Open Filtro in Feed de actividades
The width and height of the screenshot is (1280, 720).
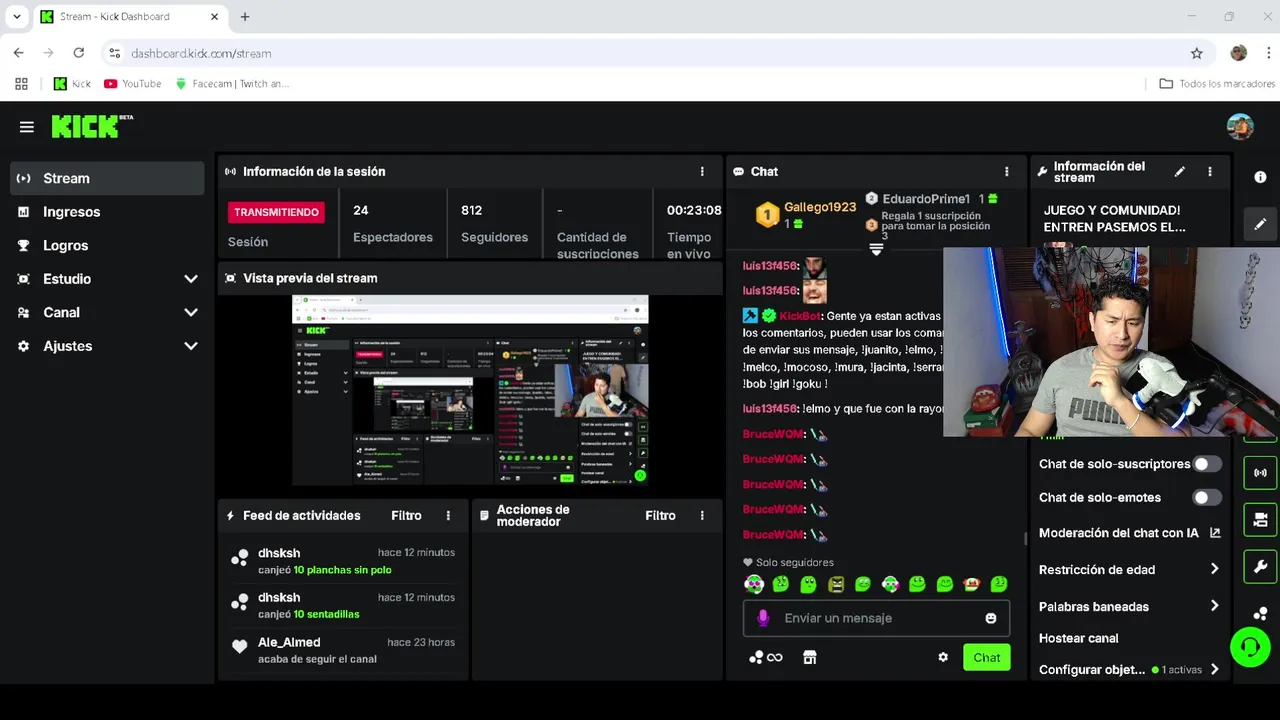[x=406, y=516]
